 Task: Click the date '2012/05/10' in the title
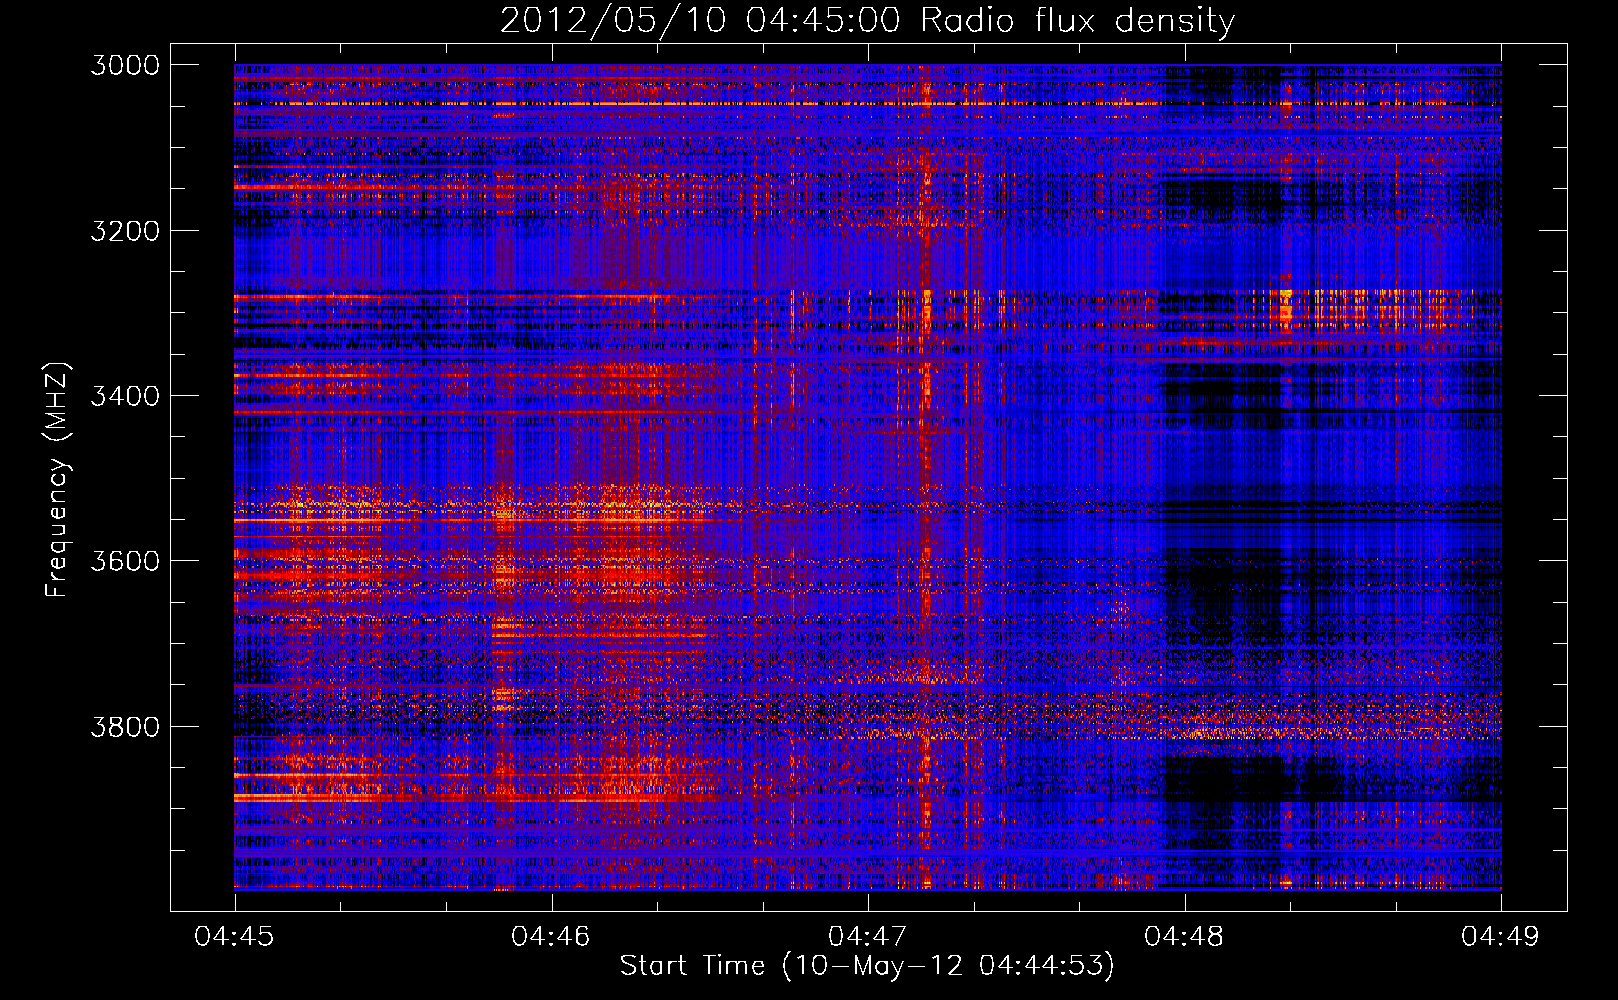[613, 20]
